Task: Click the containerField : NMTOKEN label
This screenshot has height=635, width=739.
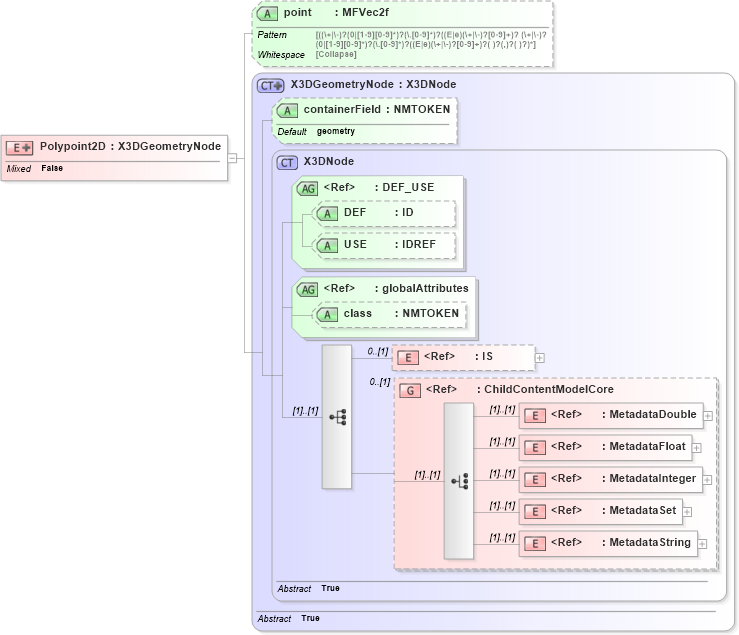Action: pos(377,109)
